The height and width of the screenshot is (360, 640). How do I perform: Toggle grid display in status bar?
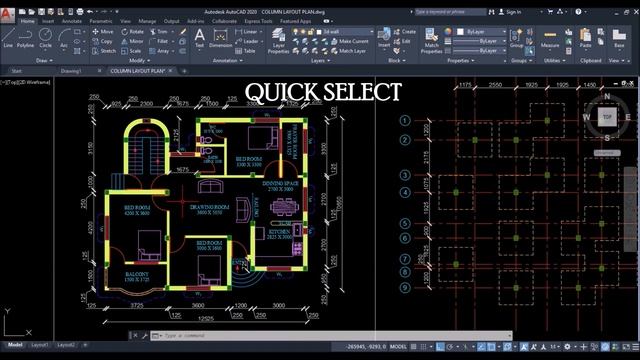click(x=413, y=347)
